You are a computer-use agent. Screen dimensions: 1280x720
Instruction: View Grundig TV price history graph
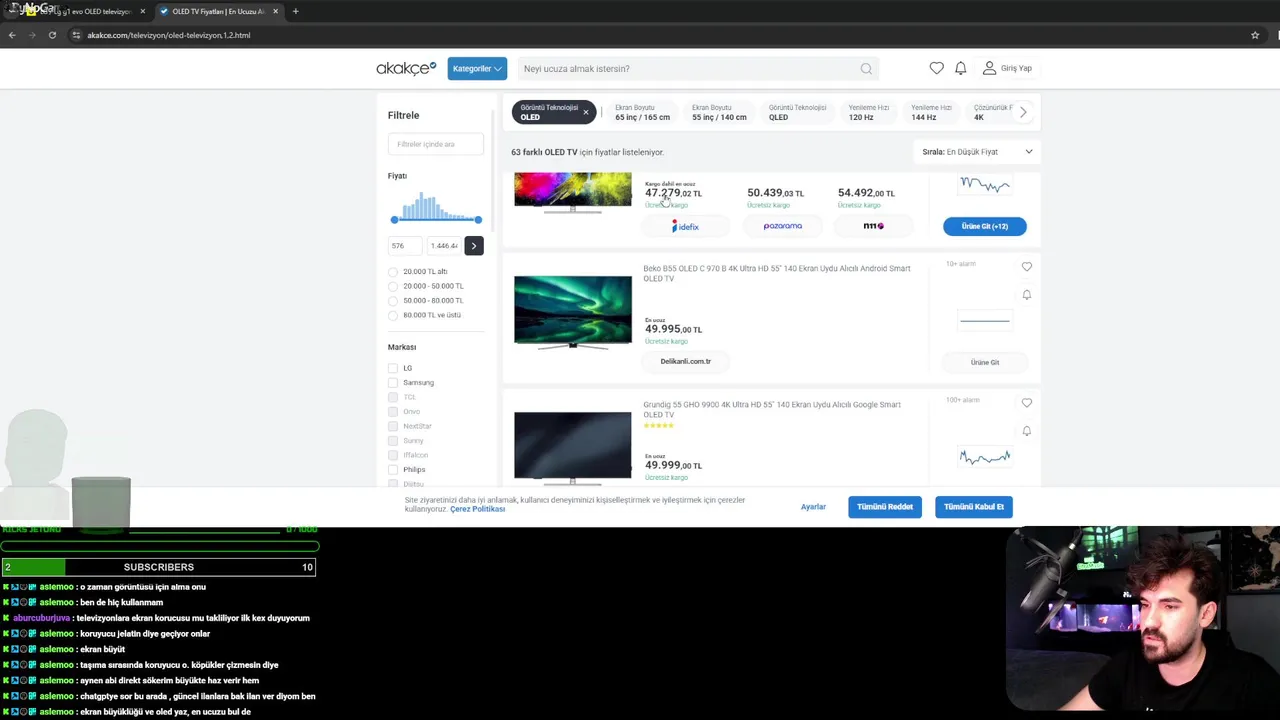985,457
